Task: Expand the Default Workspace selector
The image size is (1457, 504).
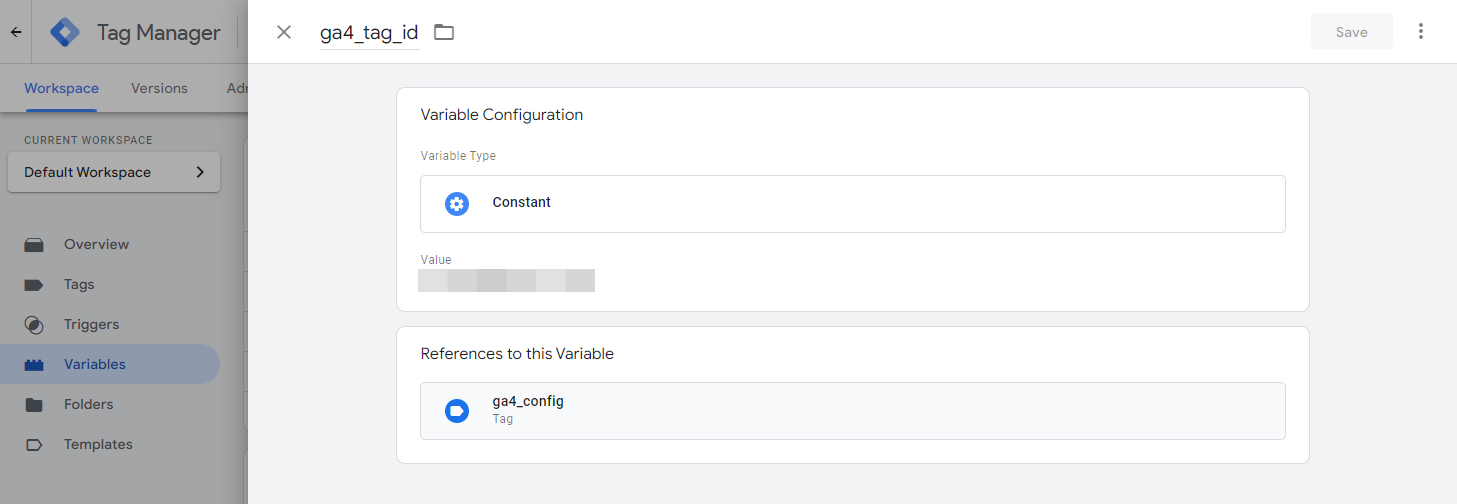Action: pos(114,172)
